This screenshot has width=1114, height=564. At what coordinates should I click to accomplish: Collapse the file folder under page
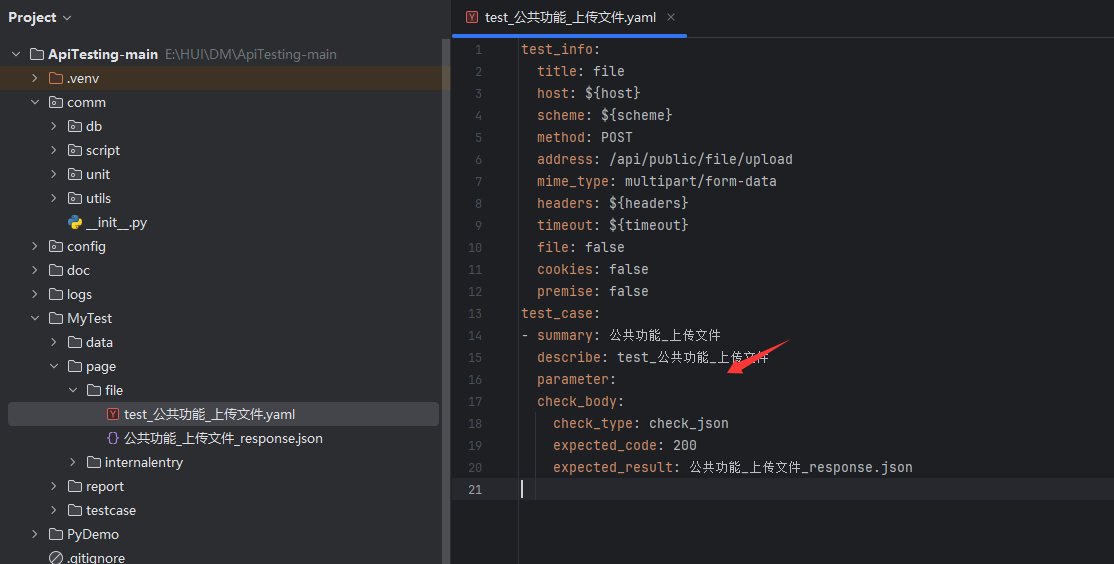click(x=73, y=390)
